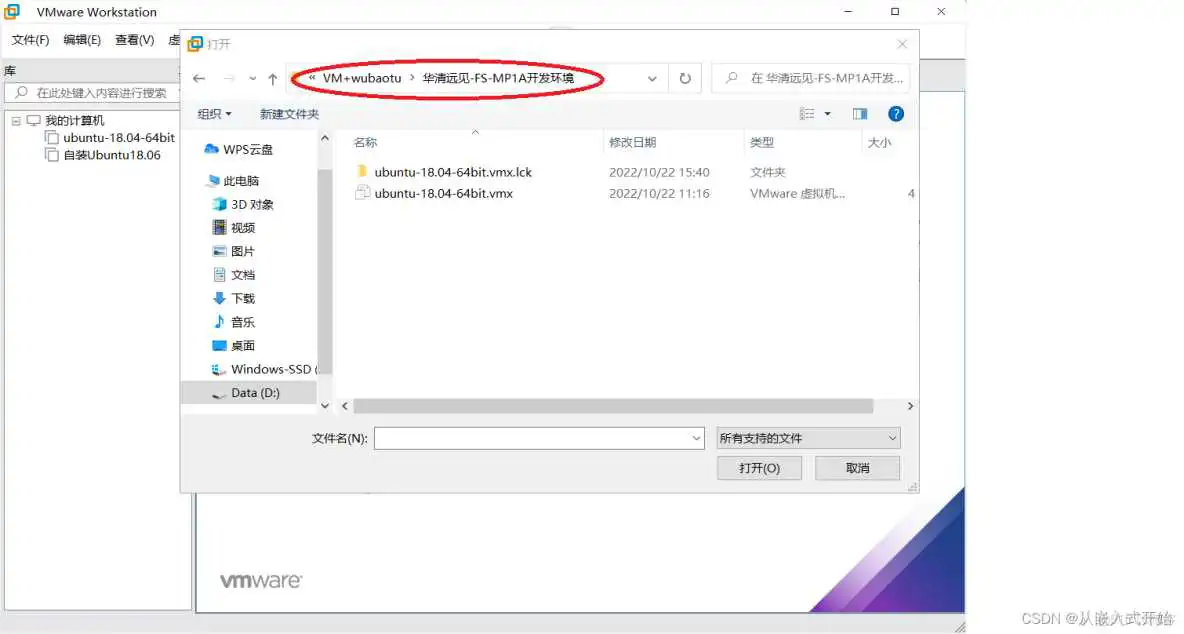Open the 所有支持的文件 file type dropdown
Image resolution: width=1184 pixels, height=634 pixels.
(x=807, y=437)
